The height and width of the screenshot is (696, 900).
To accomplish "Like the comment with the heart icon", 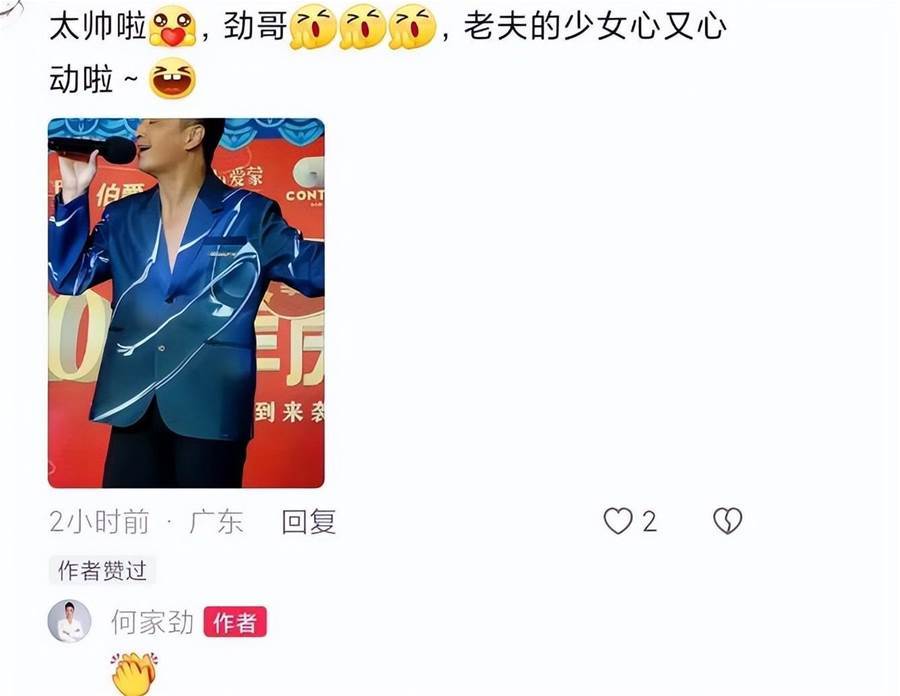I will coord(618,522).
